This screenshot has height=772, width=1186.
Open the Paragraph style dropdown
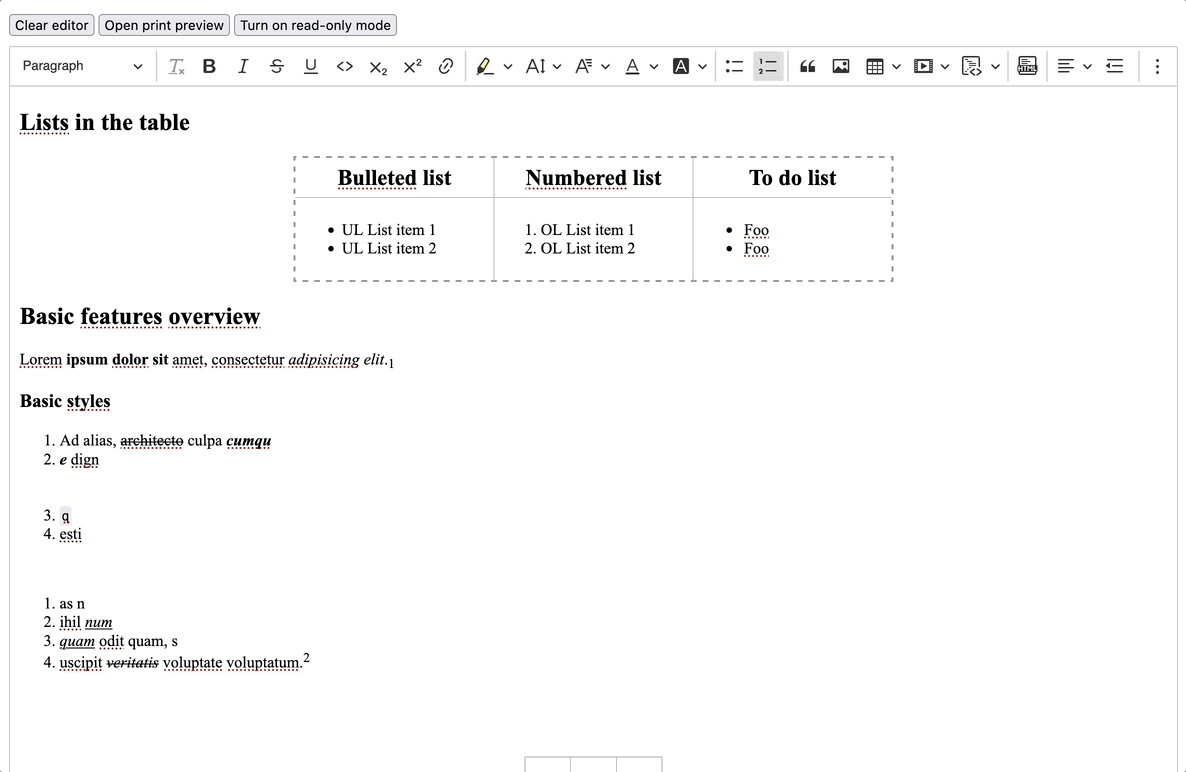point(80,66)
